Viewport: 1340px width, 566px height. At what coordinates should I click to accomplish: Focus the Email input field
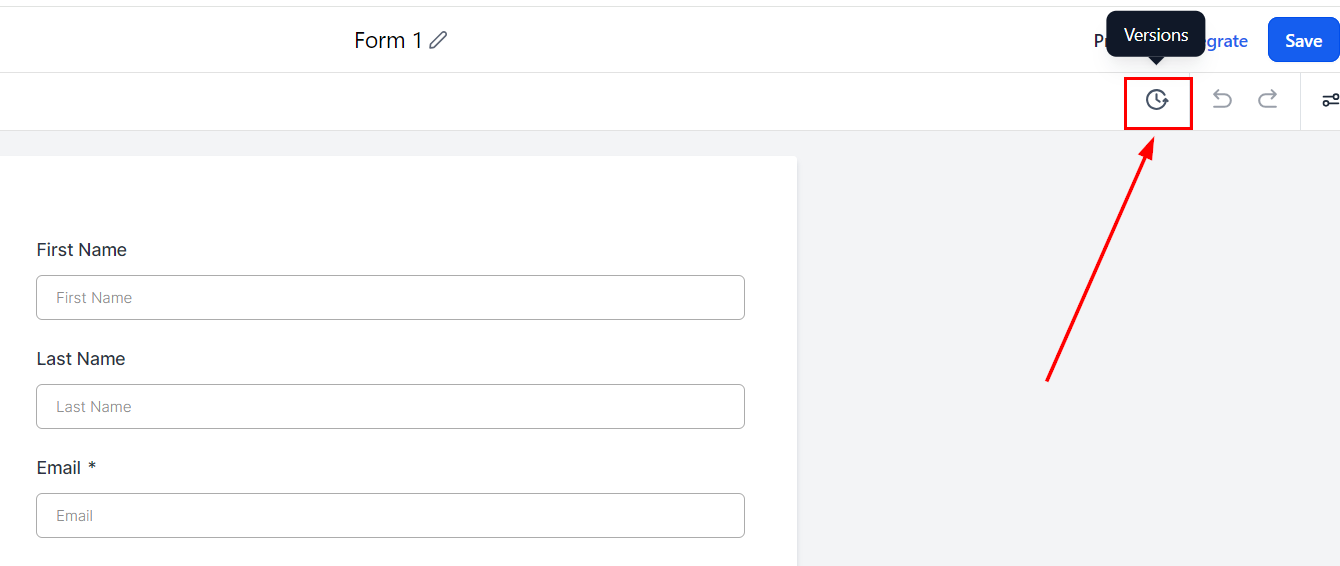390,516
